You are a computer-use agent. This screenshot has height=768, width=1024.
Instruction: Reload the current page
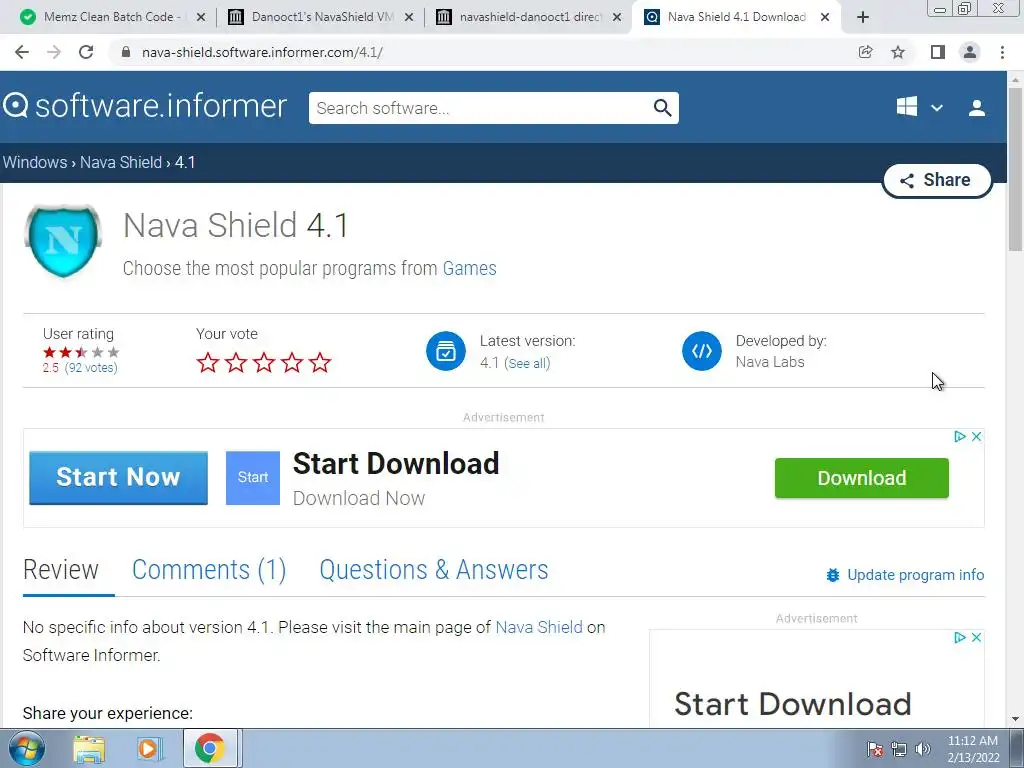coord(86,52)
